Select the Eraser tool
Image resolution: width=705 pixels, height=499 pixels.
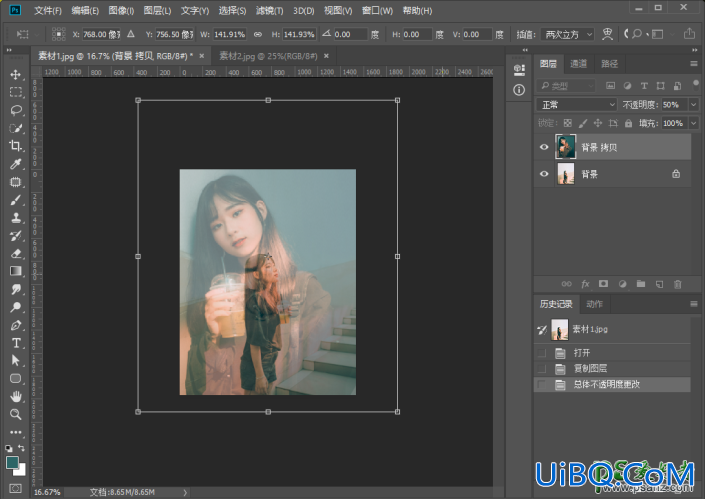tap(16, 254)
